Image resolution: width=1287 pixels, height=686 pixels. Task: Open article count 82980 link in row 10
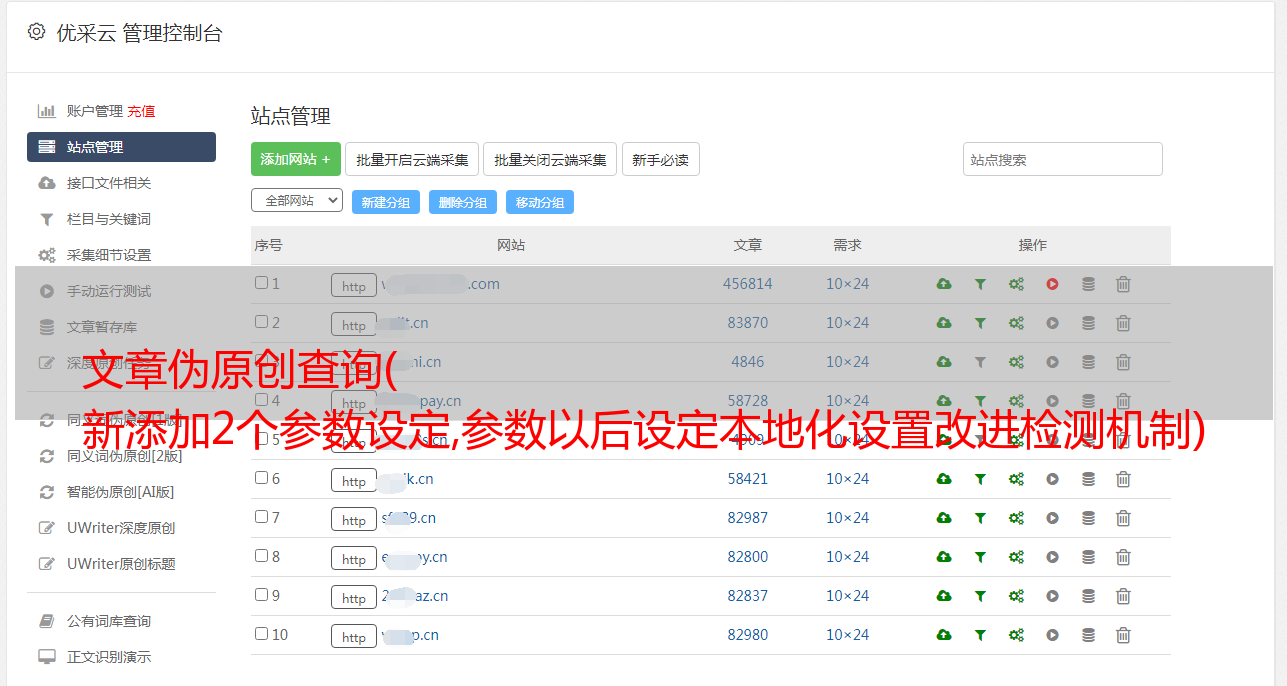[x=747, y=635]
